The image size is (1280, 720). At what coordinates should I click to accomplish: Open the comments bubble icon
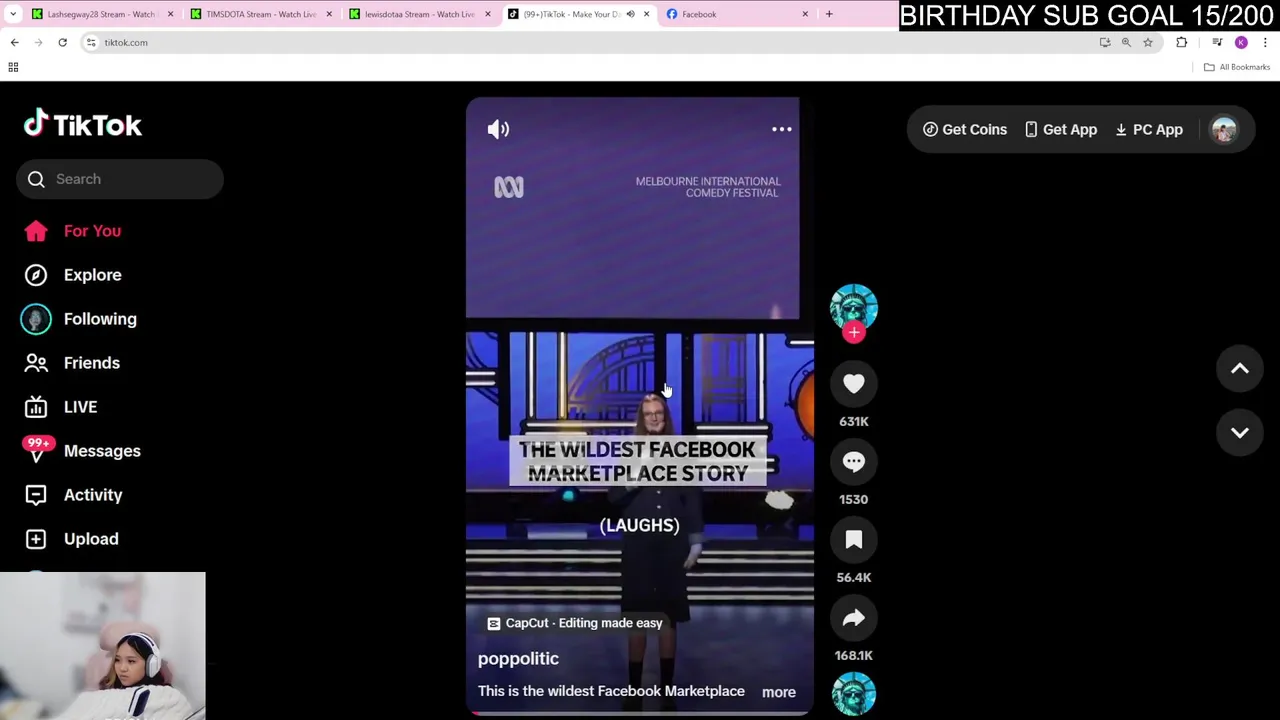pos(854,462)
